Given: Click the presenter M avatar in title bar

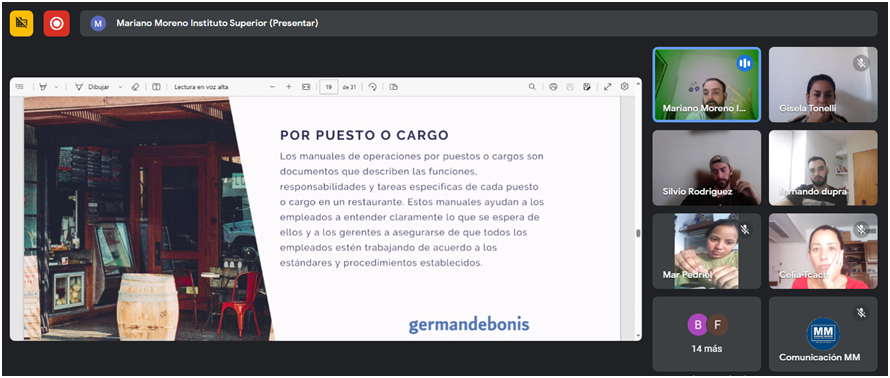Looking at the screenshot, I should pos(98,23).
